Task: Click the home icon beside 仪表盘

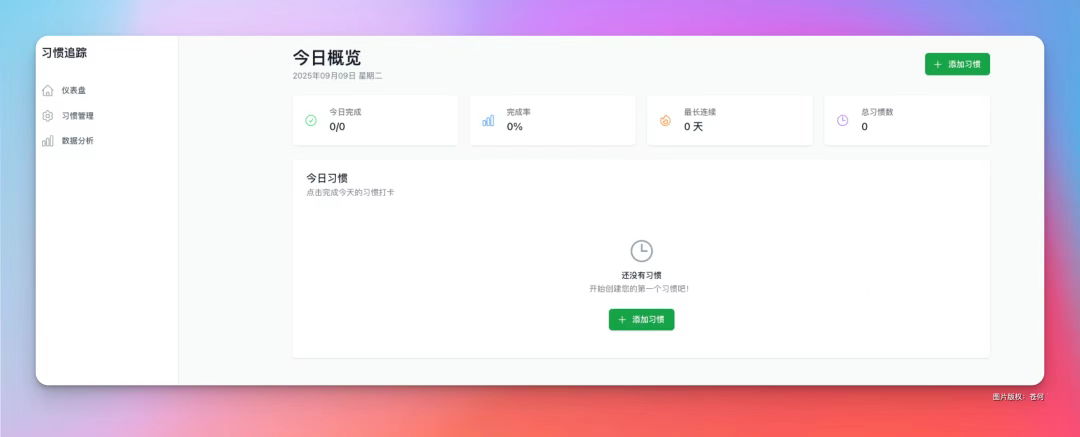Action: 48,90
